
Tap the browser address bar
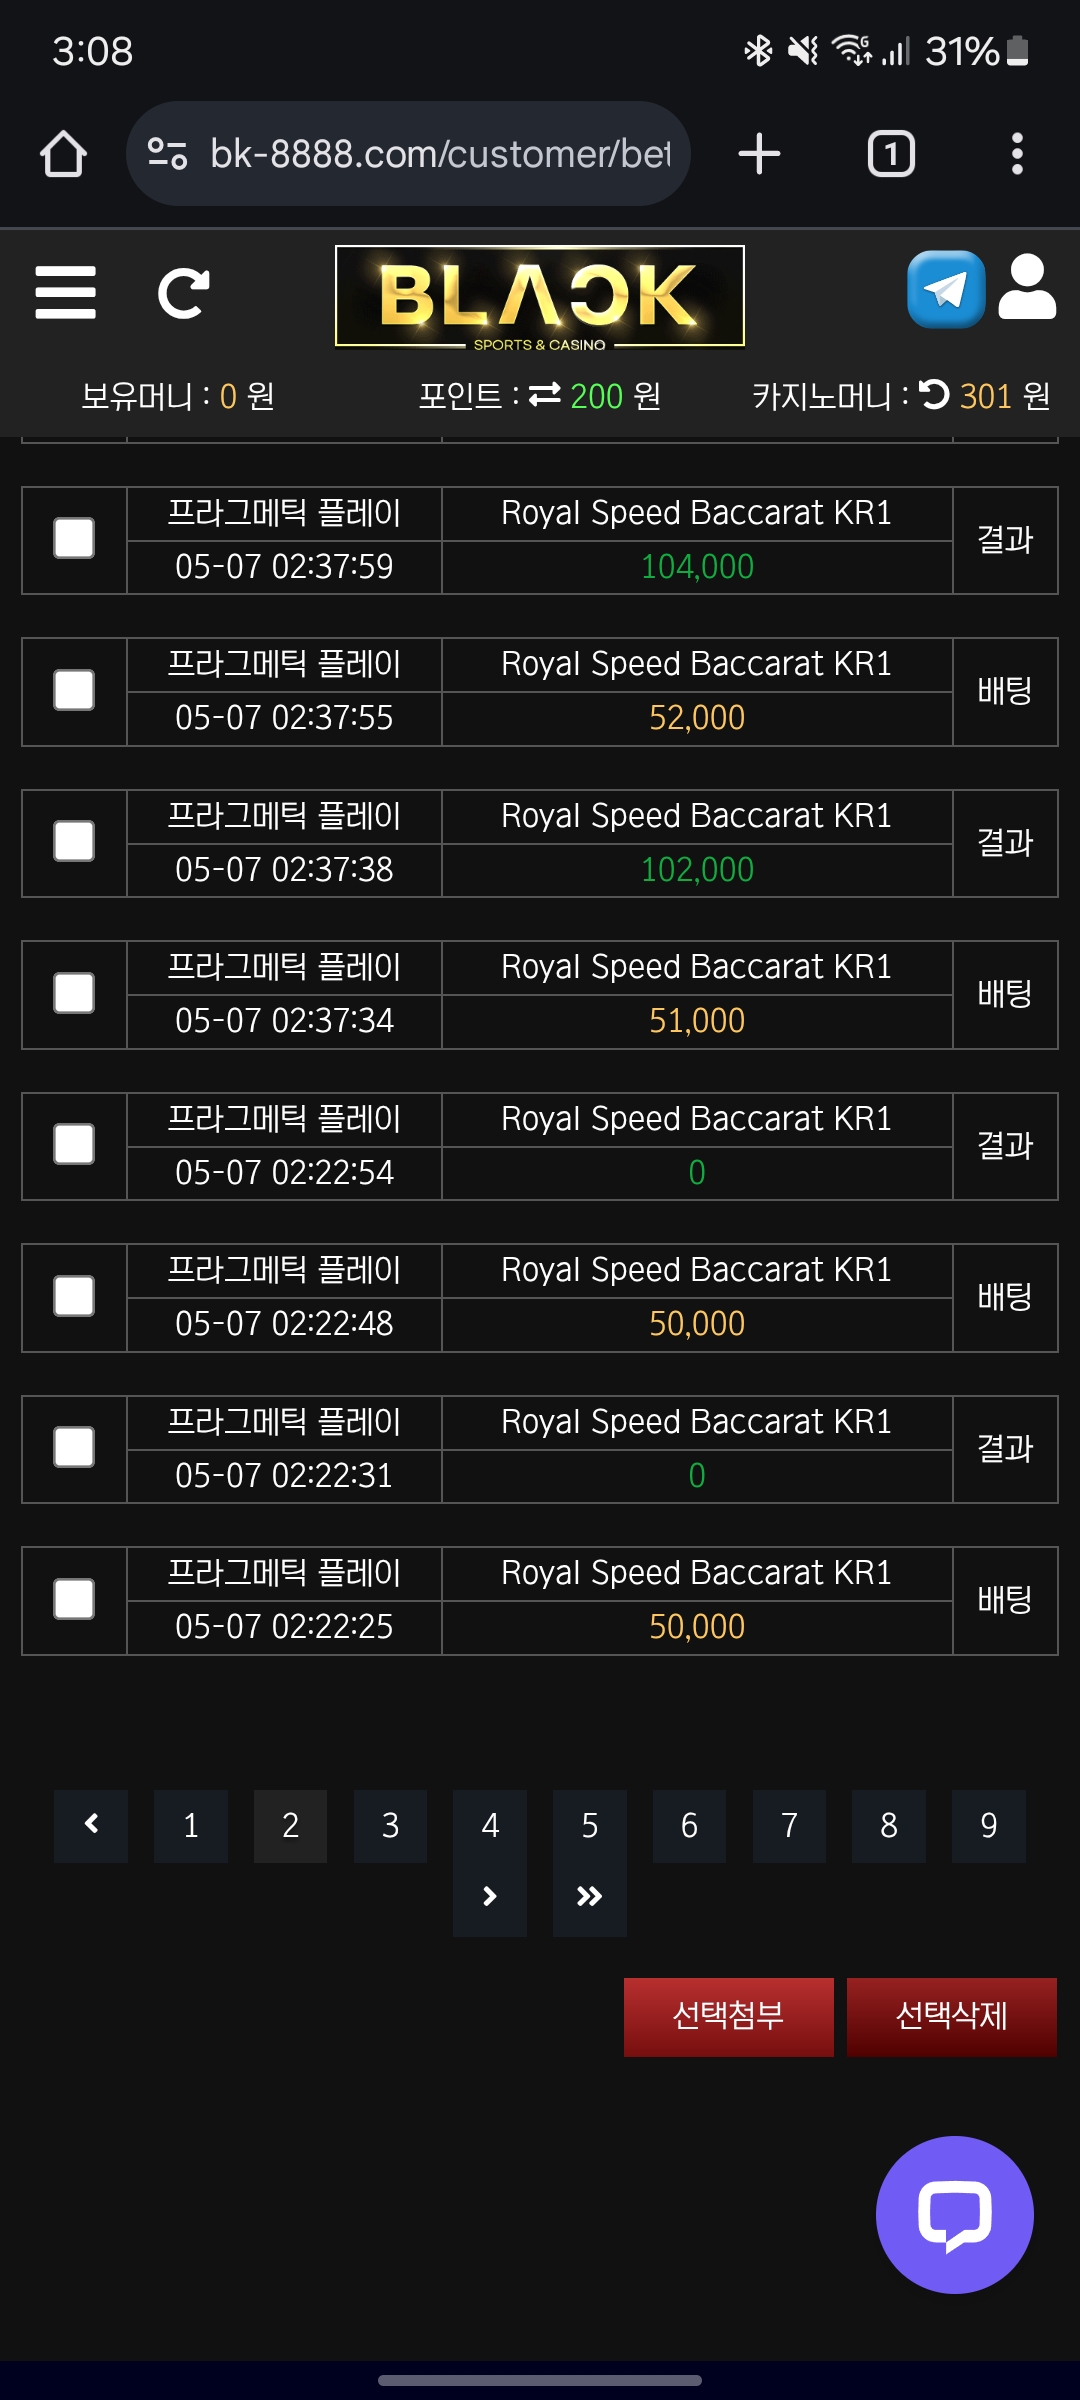[420, 154]
